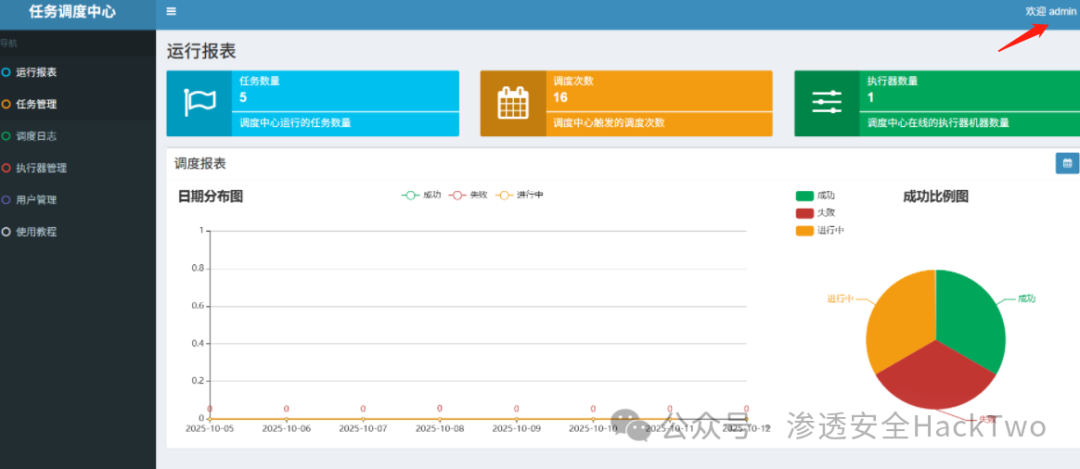
Task: Click the calendar icon on 调度次数 card
Action: pyautogui.click(x=513, y=103)
